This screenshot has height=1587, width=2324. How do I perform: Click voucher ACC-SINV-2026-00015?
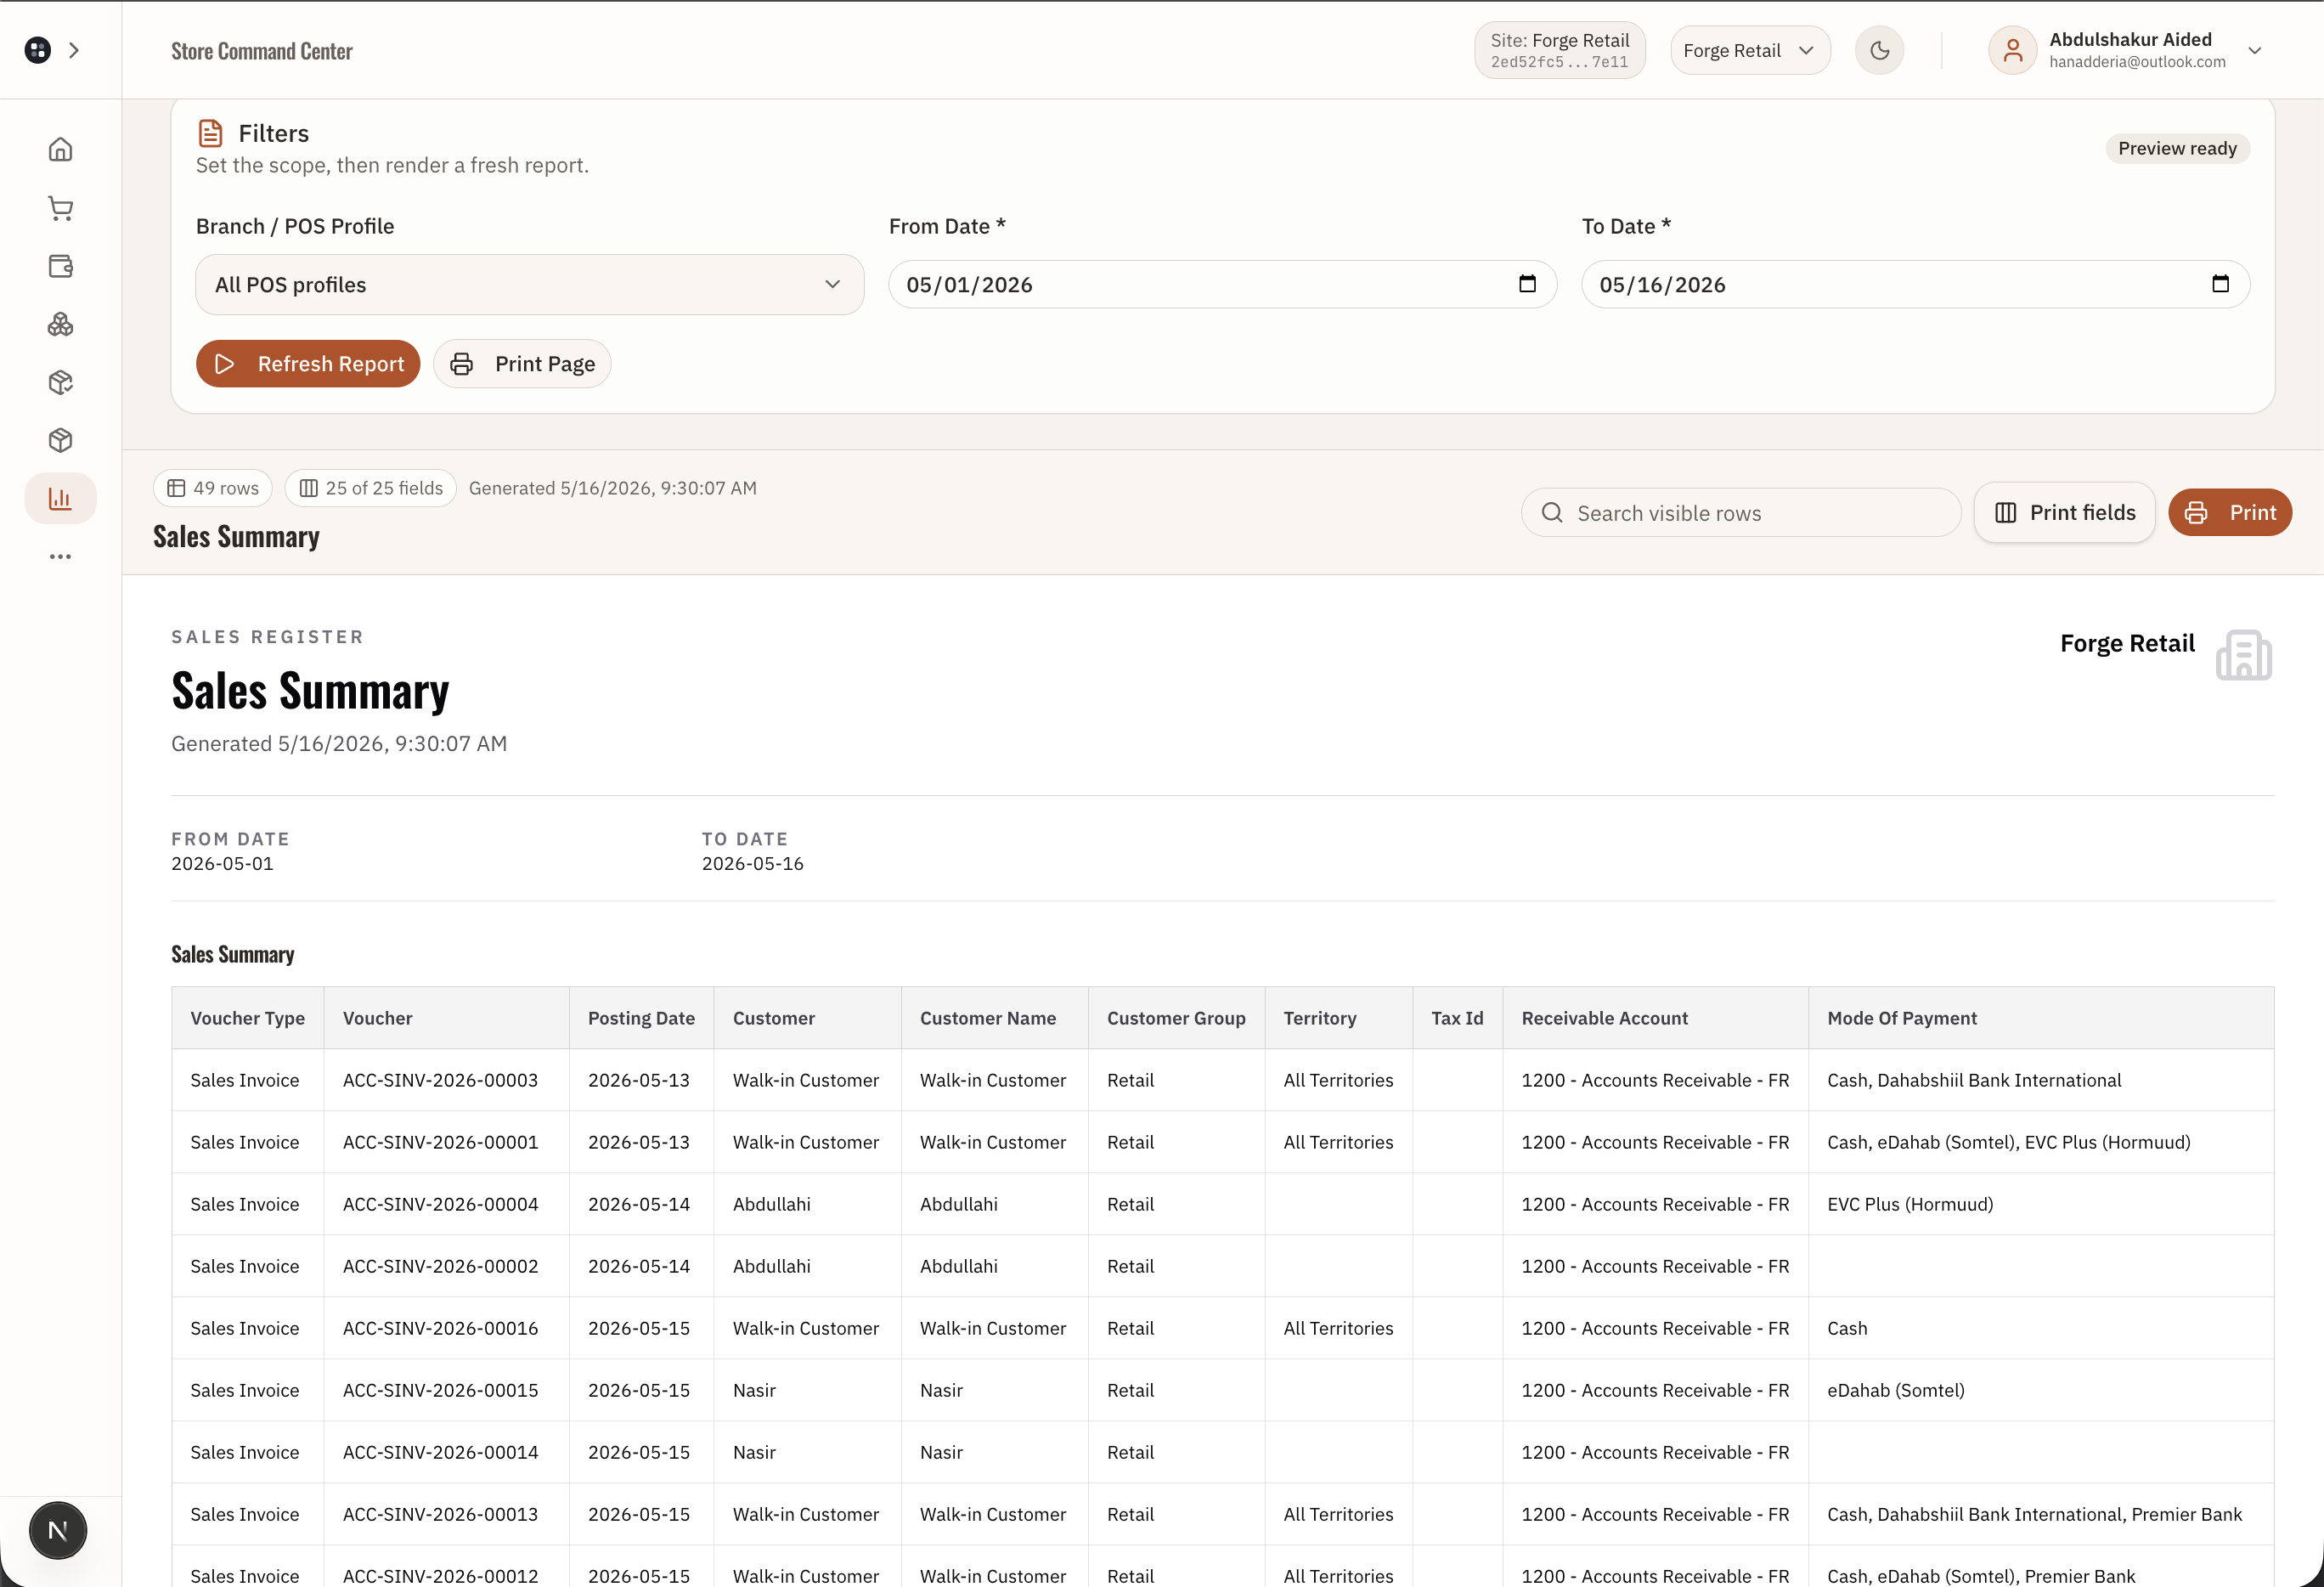click(440, 1390)
